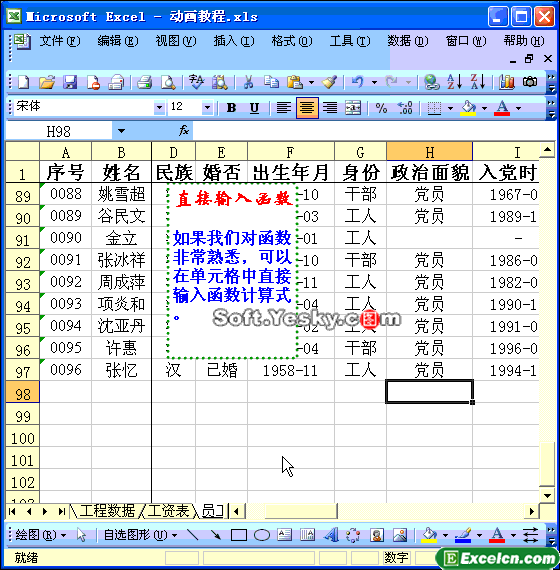Apply yellow fill color from toolbar
560x570 pixels.
(468, 108)
